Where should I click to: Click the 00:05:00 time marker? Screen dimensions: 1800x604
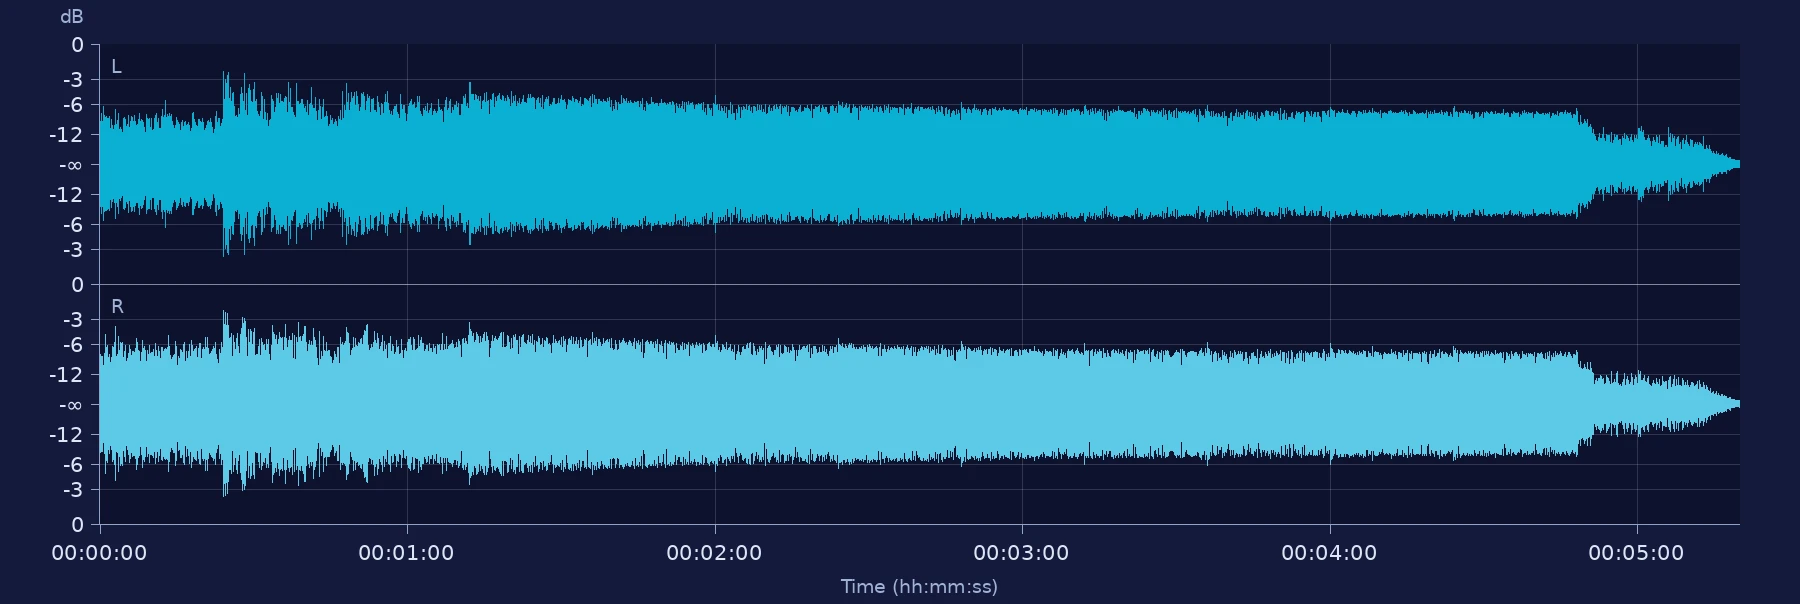click(1636, 553)
